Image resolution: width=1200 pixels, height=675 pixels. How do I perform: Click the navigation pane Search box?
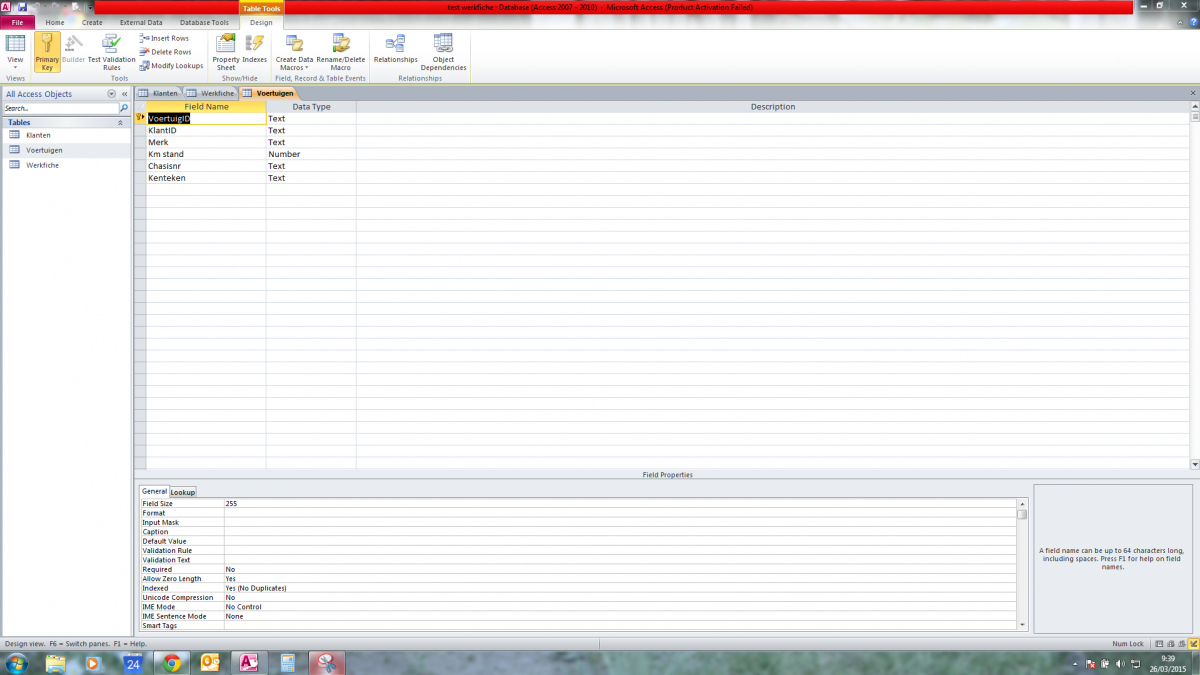click(60, 108)
